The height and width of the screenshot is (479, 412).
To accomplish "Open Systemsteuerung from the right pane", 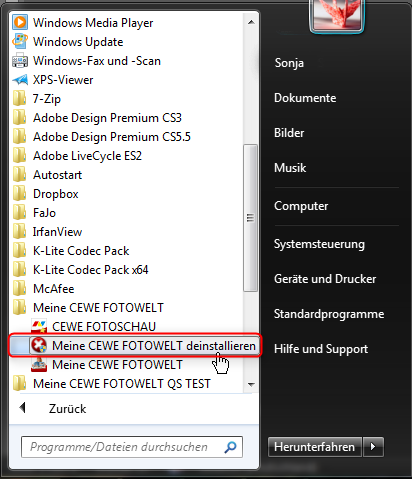I will pyautogui.click(x=319, y=244).
